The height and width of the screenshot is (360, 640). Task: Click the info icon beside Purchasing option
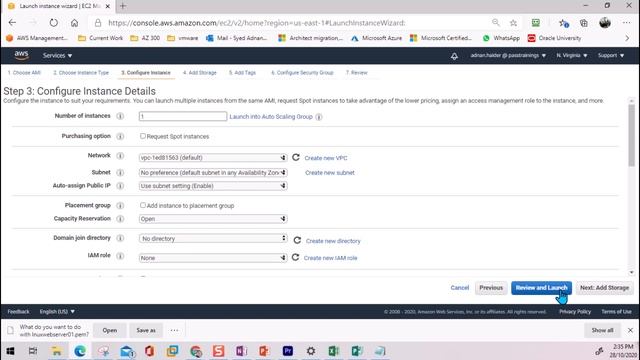(x=120, y=136)
